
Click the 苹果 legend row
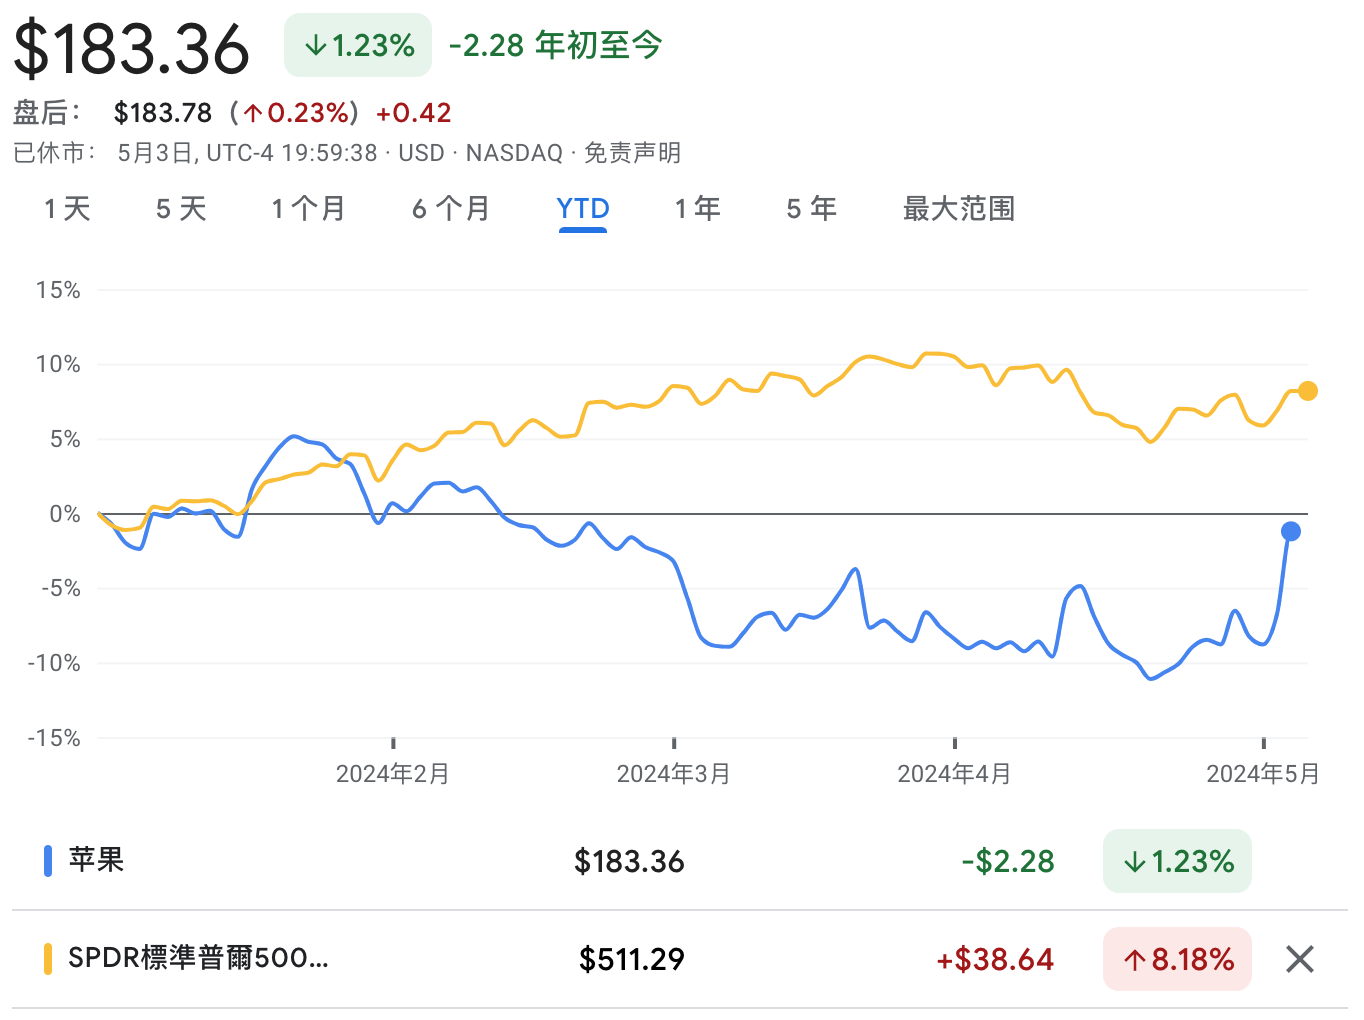coord(97,860)
